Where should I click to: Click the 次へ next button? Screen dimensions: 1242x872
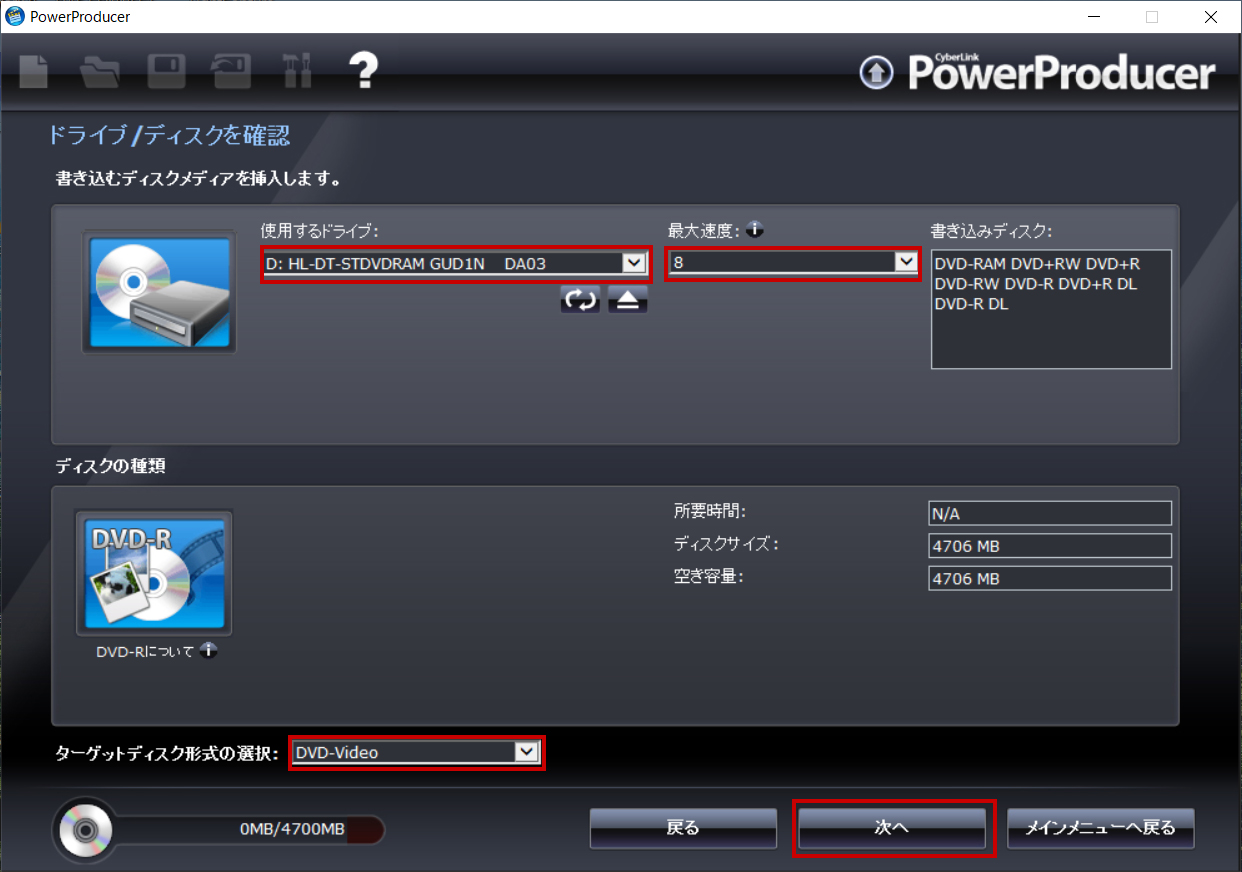pos(892,828)
